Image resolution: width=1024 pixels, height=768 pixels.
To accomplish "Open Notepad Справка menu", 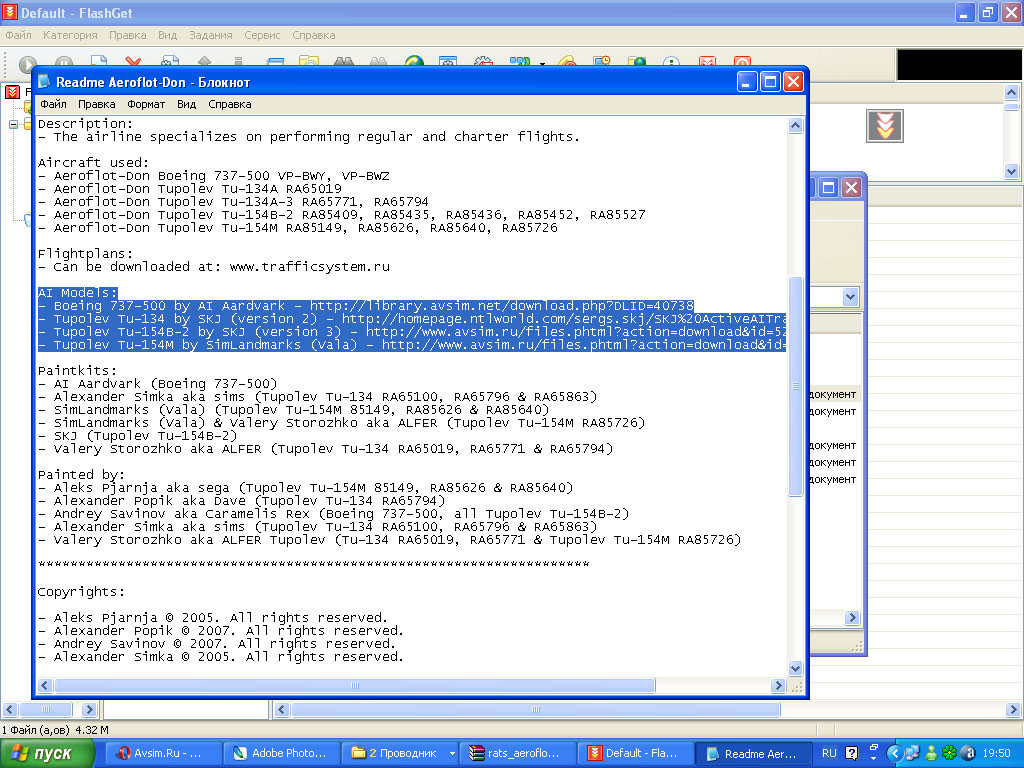I will pos(230,104).
